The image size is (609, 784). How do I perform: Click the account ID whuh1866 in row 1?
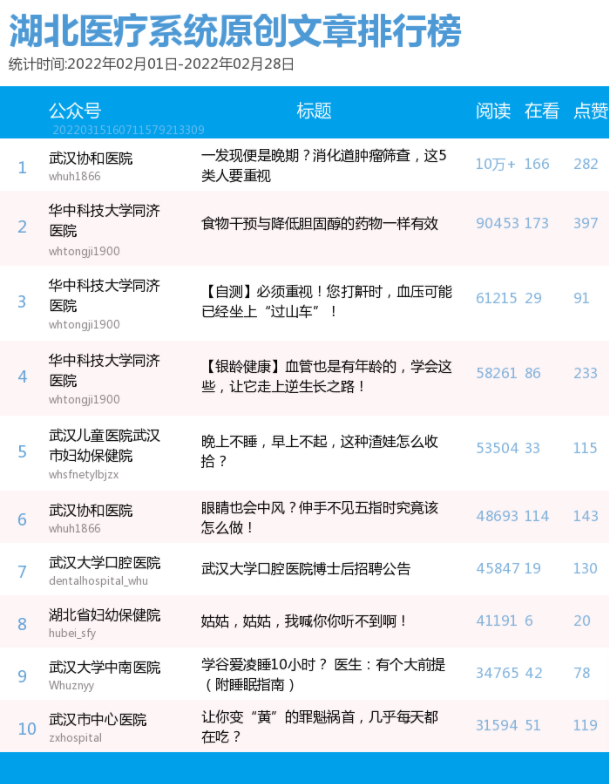[x=74, y=176]
